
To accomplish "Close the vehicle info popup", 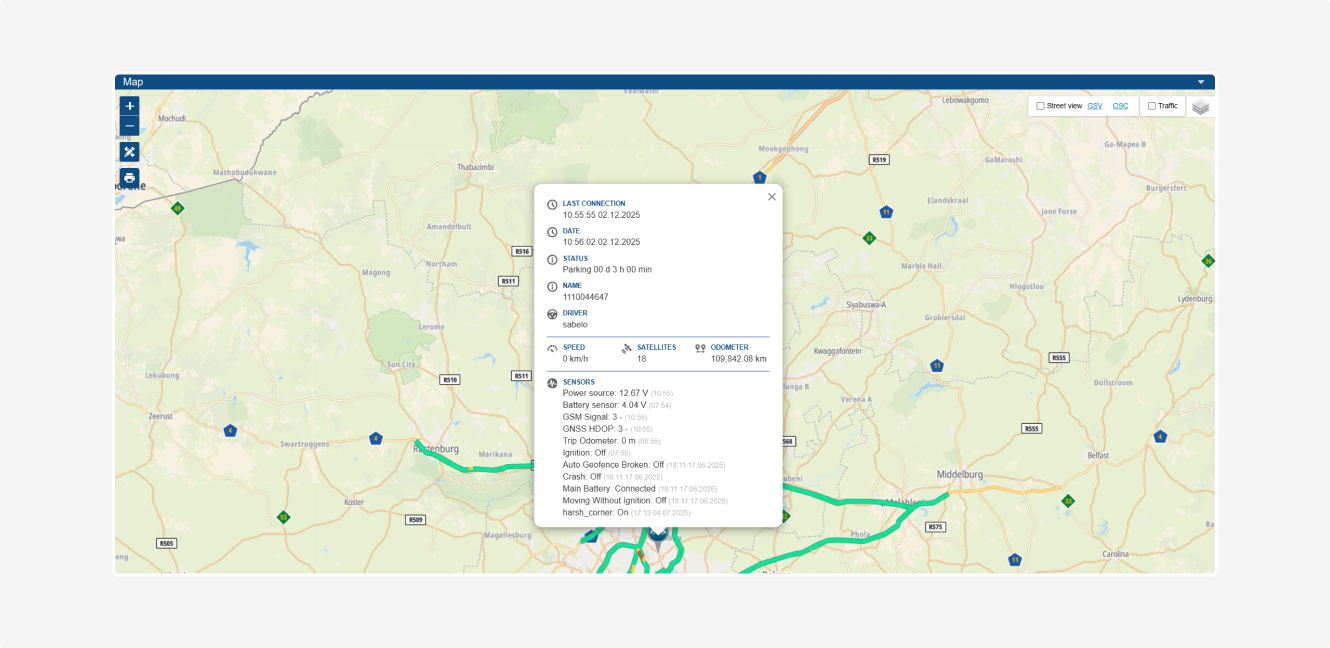I will click(772, 197).
